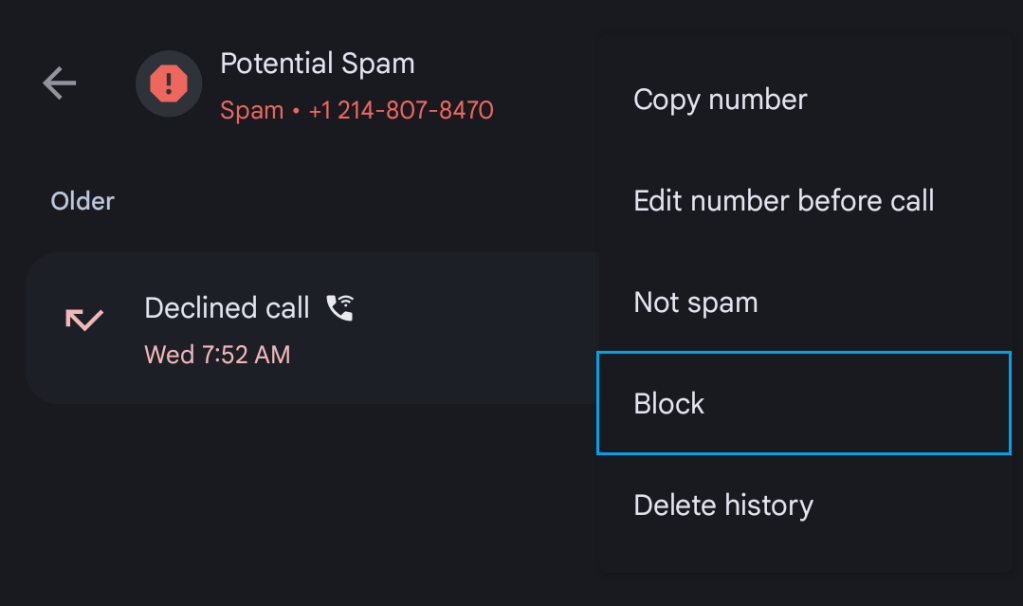Image resolution: width=1023 pixels, height=606 pixels.
Task: Choose Delete history from the menu
Action: coord(723,505)
